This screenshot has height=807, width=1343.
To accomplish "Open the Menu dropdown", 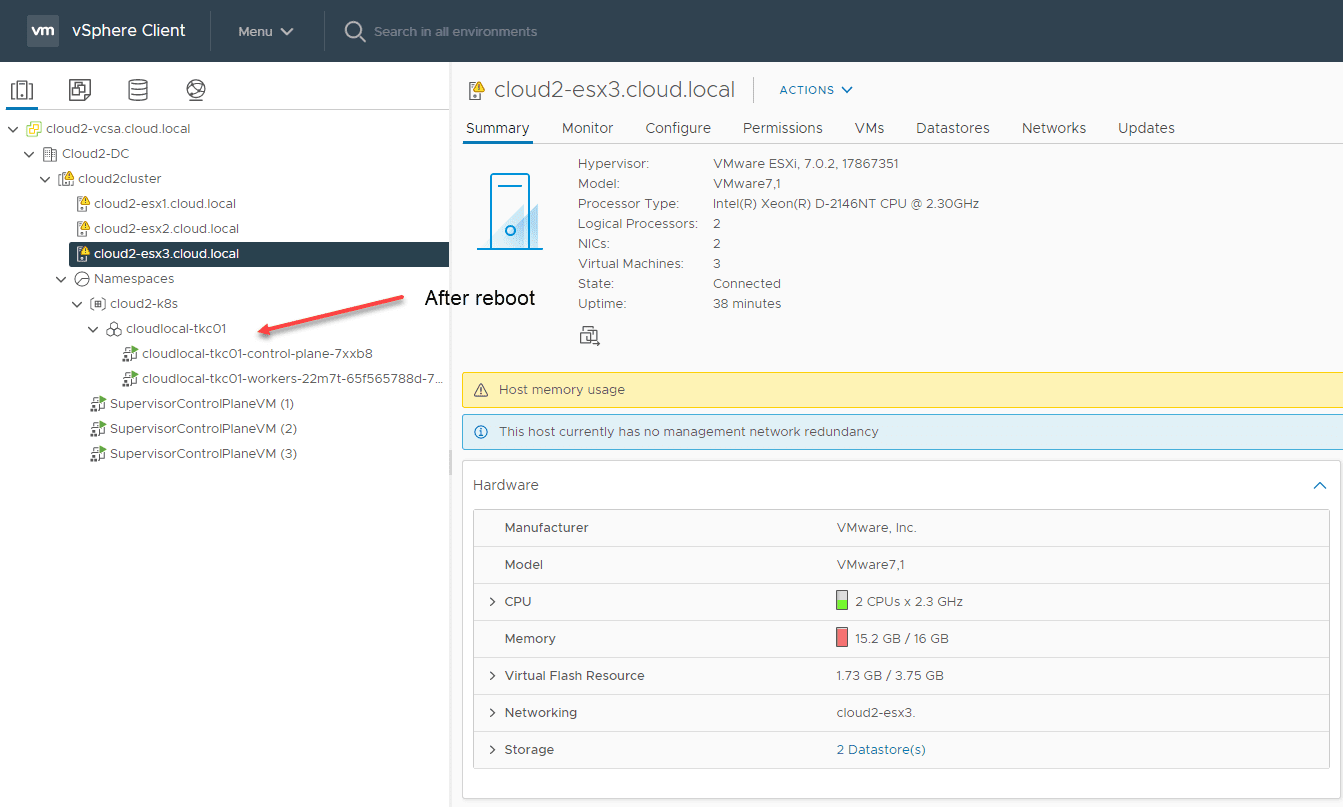I will tap(265, 31).
